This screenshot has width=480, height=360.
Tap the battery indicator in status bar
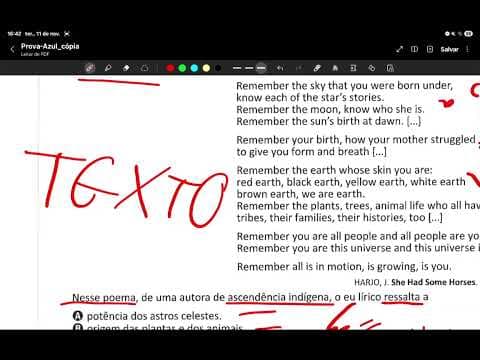468,34
